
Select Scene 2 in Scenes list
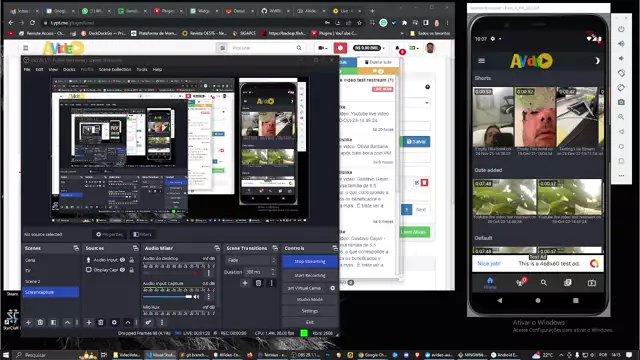(x=51, y=282)
